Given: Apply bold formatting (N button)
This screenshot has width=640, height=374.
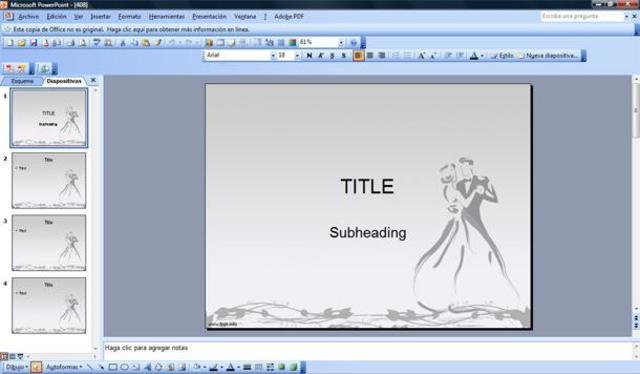Looking at the screenshot, I should pos(309,56).
